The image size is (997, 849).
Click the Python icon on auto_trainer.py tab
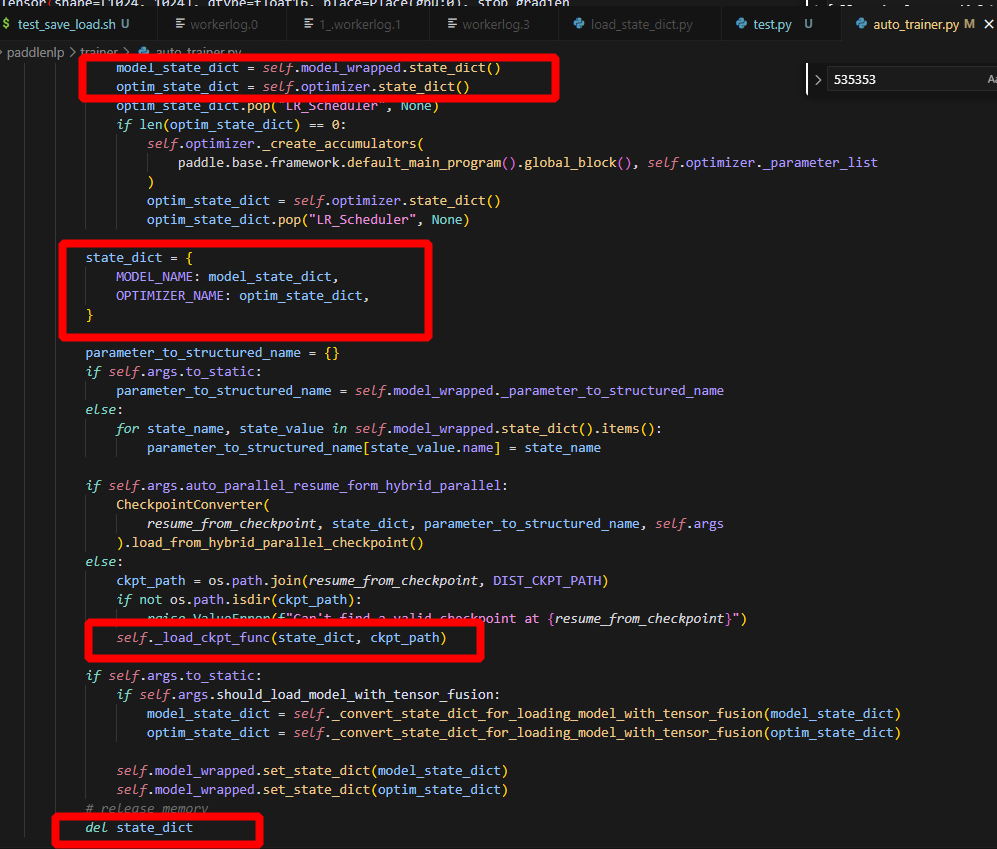point(862,23)
